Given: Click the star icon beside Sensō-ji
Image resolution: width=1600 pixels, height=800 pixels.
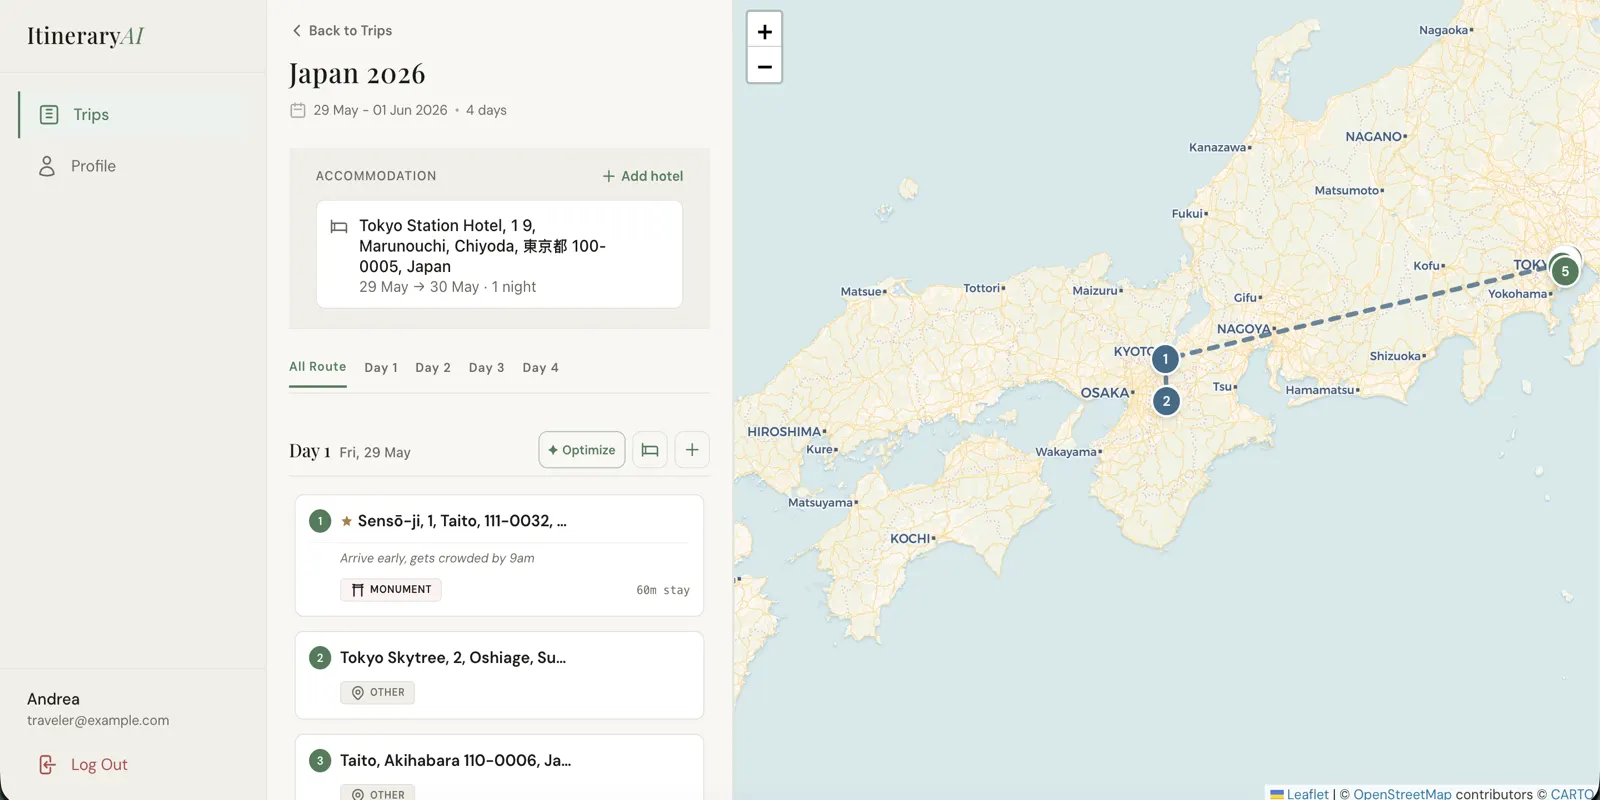Looking at the screenshot, I should (346, 521).
